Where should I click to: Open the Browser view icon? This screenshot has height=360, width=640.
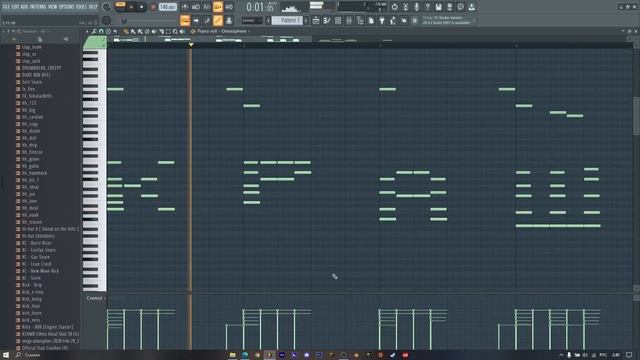[x=360, y=20]
